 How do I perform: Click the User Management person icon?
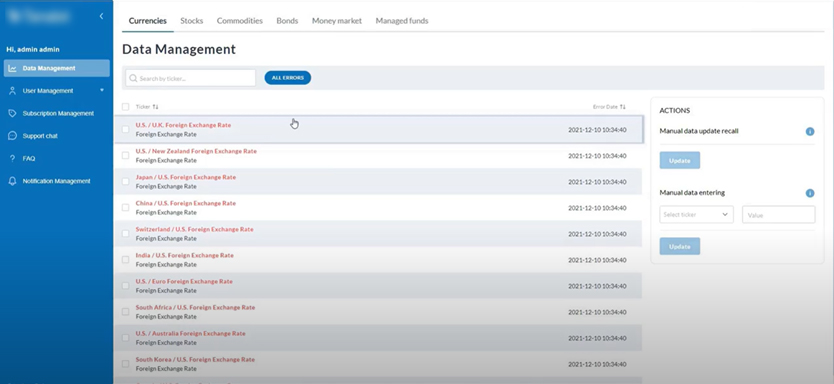[13, 91]
